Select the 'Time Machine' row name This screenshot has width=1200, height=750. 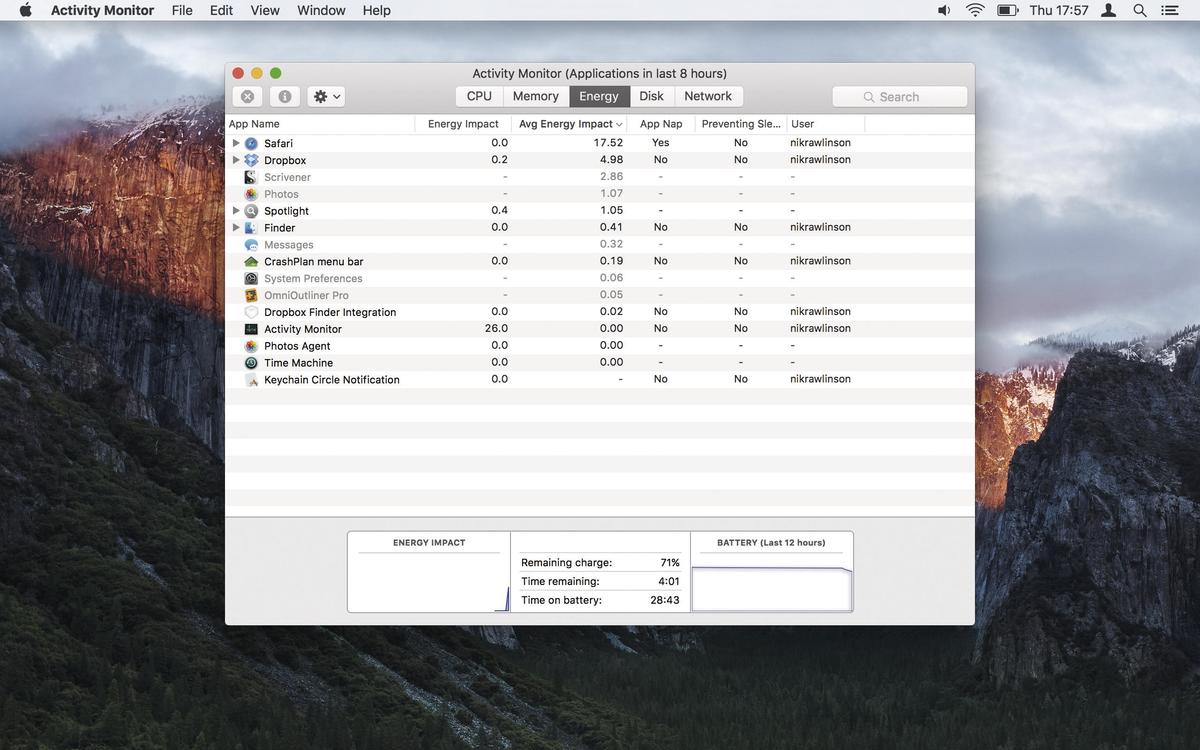point(298,363)
